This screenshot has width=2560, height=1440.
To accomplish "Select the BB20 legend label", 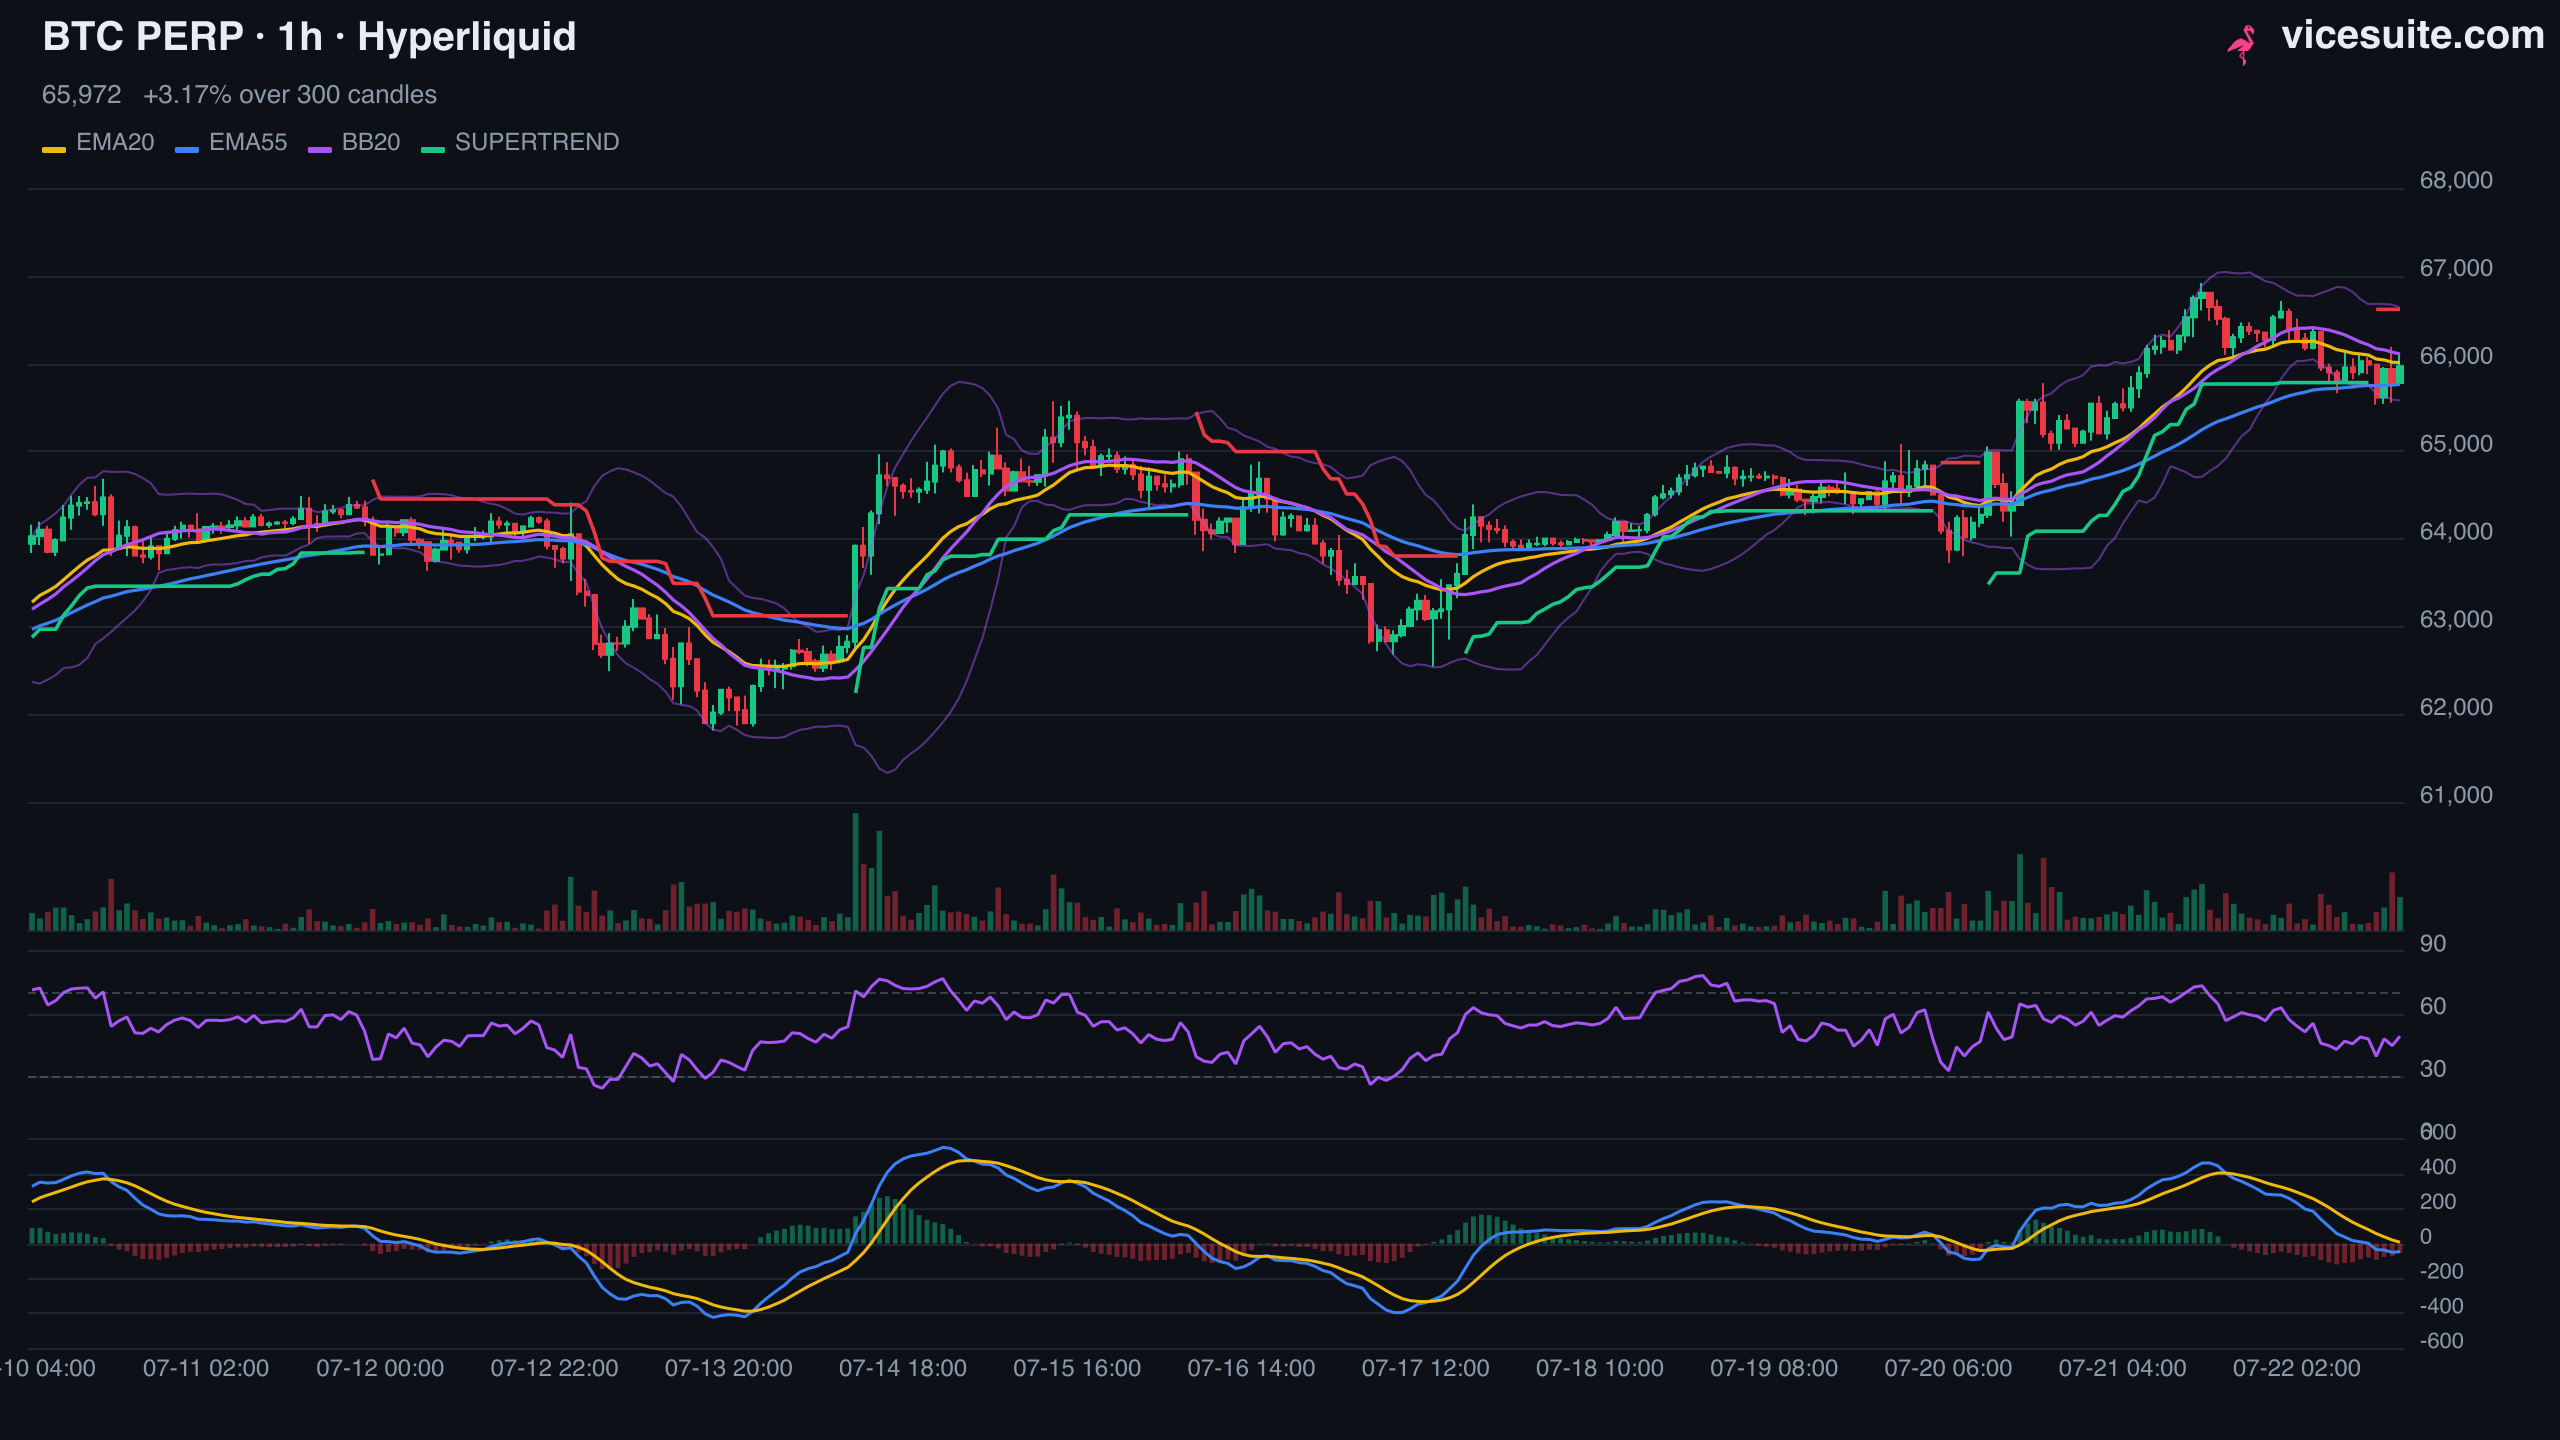I will pyautogui.click(x=371, y=142).
